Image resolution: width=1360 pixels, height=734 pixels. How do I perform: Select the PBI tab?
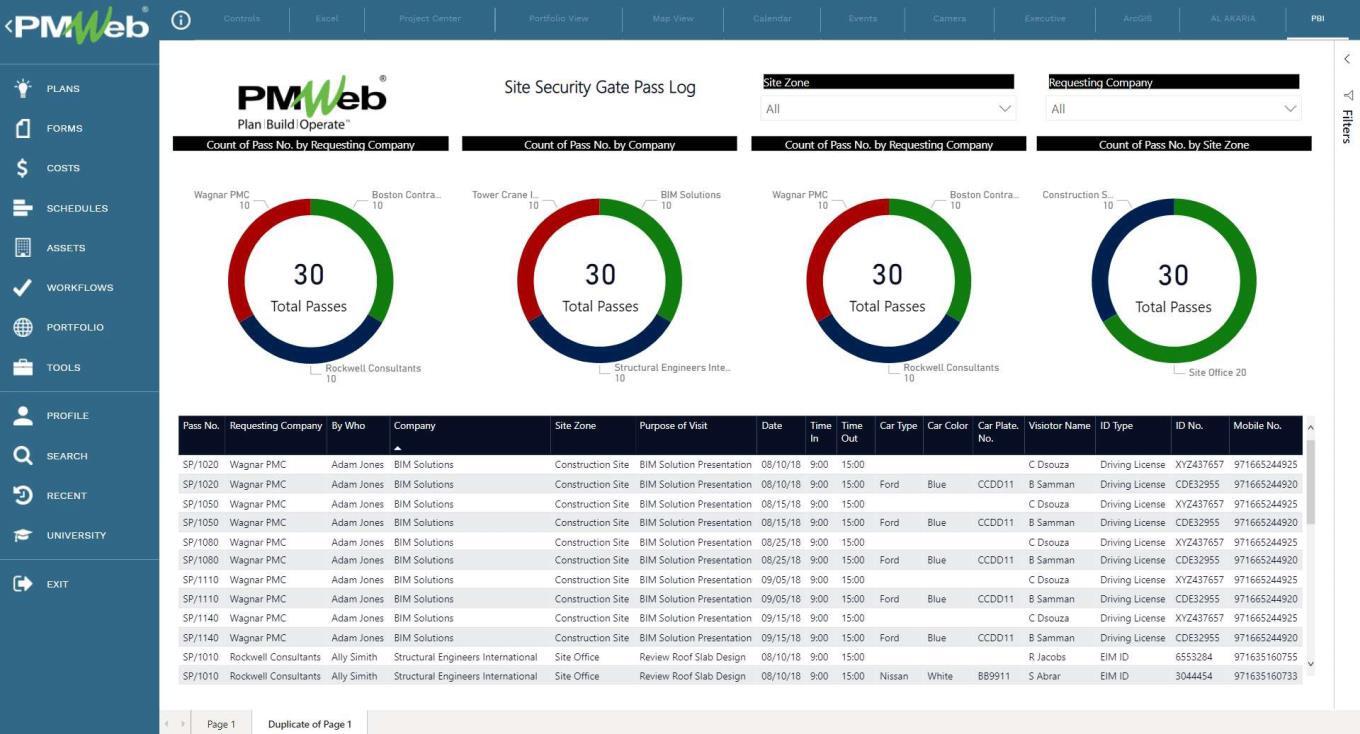[1318, 18]
